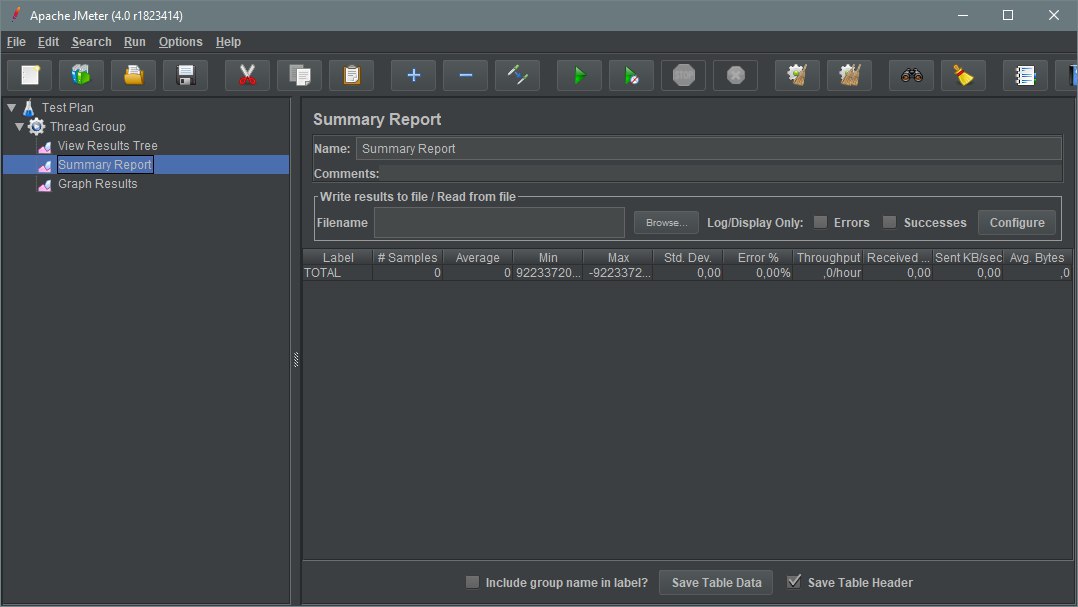Image resolution: width=1078 pixels, height=607 pixels.
Task: Open the function helper list icon
Action: [x=1025, y=75]
